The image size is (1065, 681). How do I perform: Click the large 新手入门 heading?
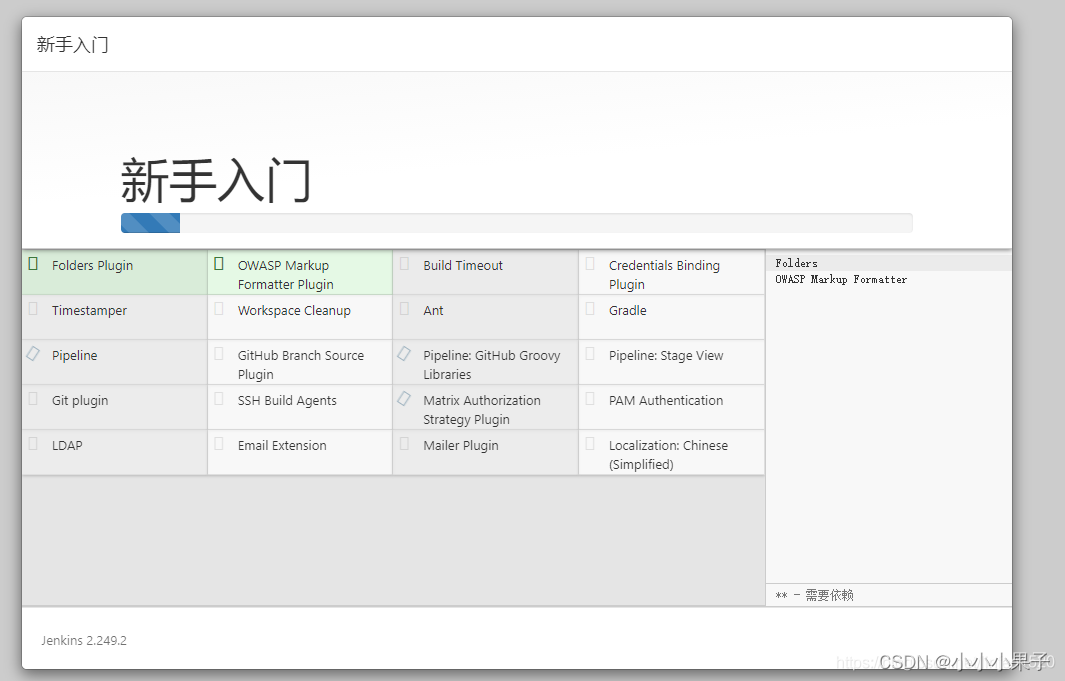pos(216,180)
